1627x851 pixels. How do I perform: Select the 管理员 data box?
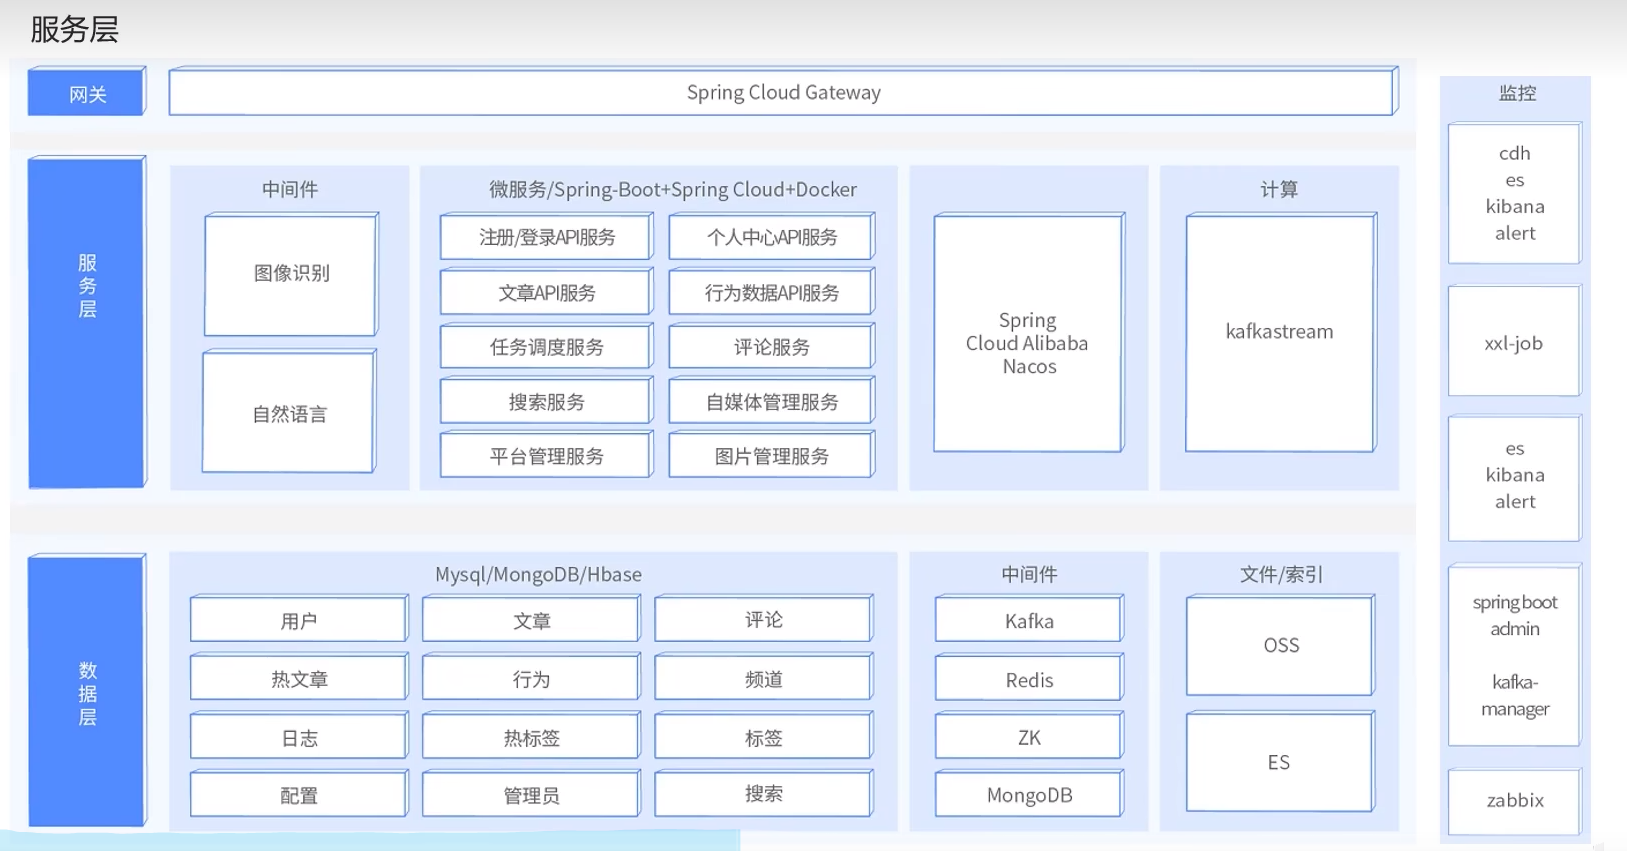[531, 794]
